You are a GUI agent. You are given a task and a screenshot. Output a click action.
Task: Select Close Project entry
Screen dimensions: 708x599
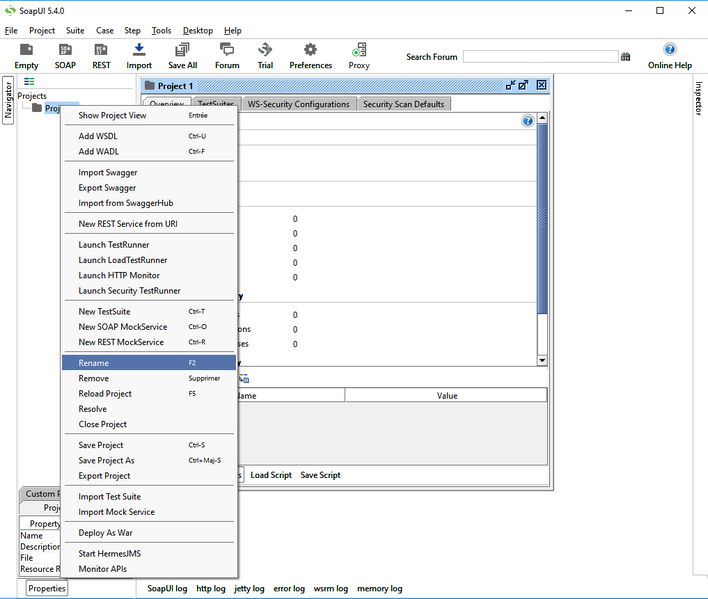pyautogui.click(x=149, y=424)
